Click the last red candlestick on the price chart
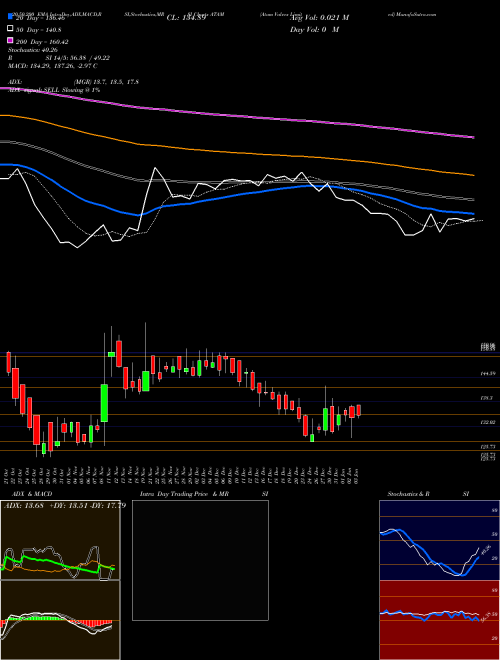 pyautogui.click(x=359, y=410)
